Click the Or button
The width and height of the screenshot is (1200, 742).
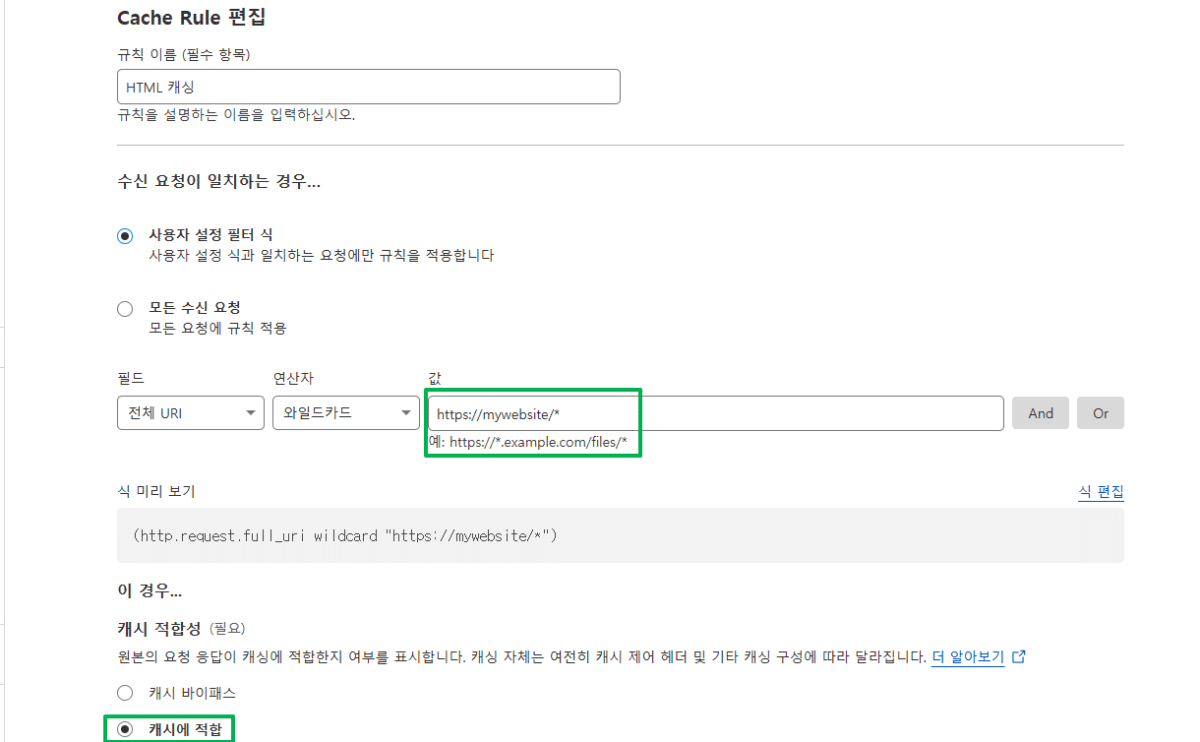coord(1100,413)
